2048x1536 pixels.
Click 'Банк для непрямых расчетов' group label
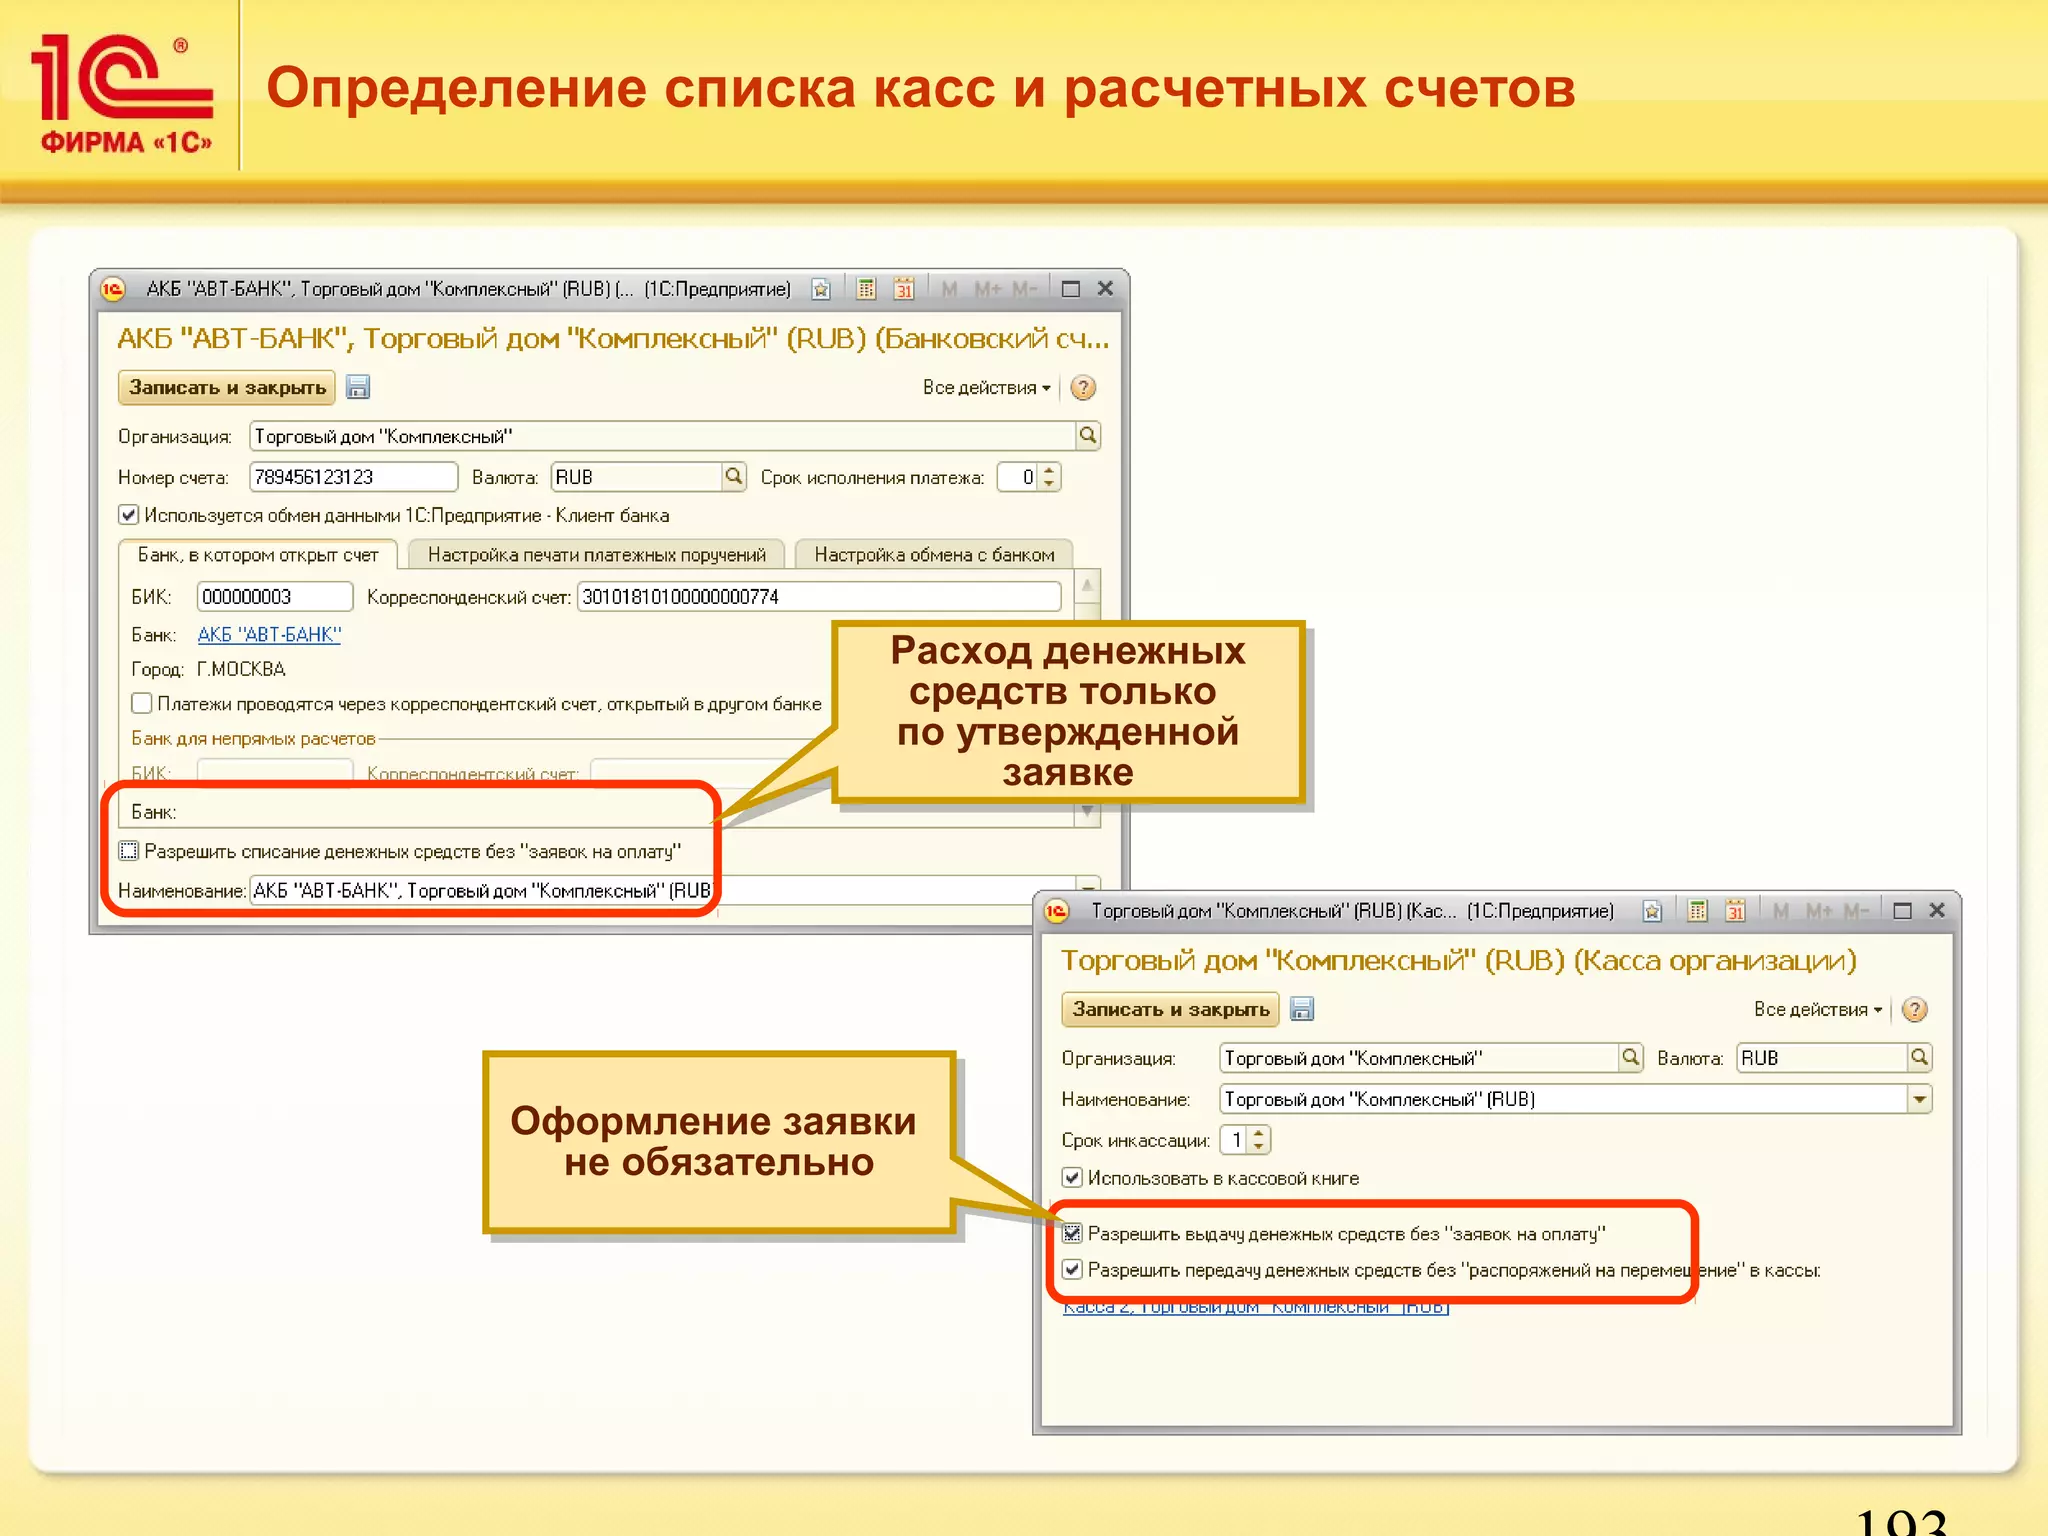pyautogui.click(x=253, y=739)
